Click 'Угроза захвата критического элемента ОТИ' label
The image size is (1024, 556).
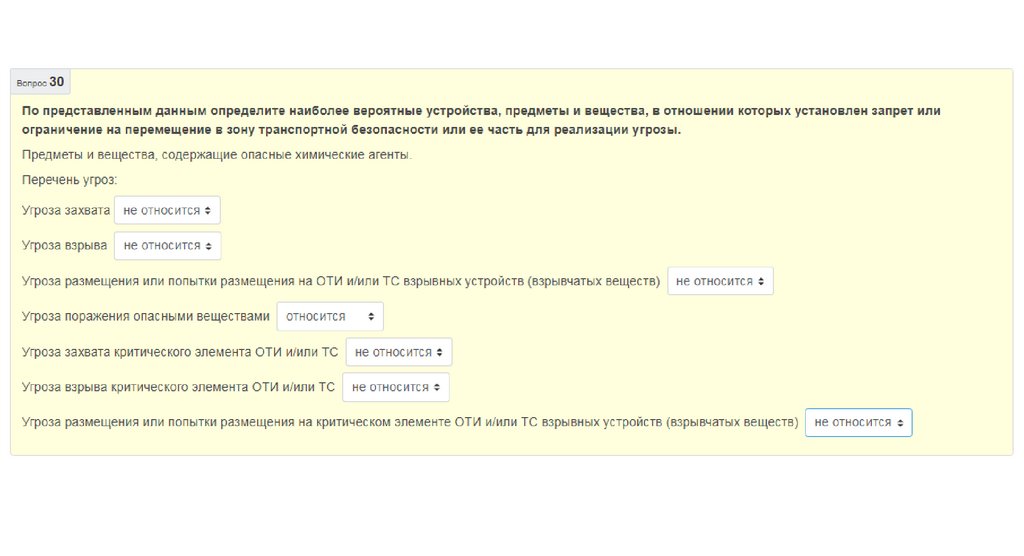[180, 352]
